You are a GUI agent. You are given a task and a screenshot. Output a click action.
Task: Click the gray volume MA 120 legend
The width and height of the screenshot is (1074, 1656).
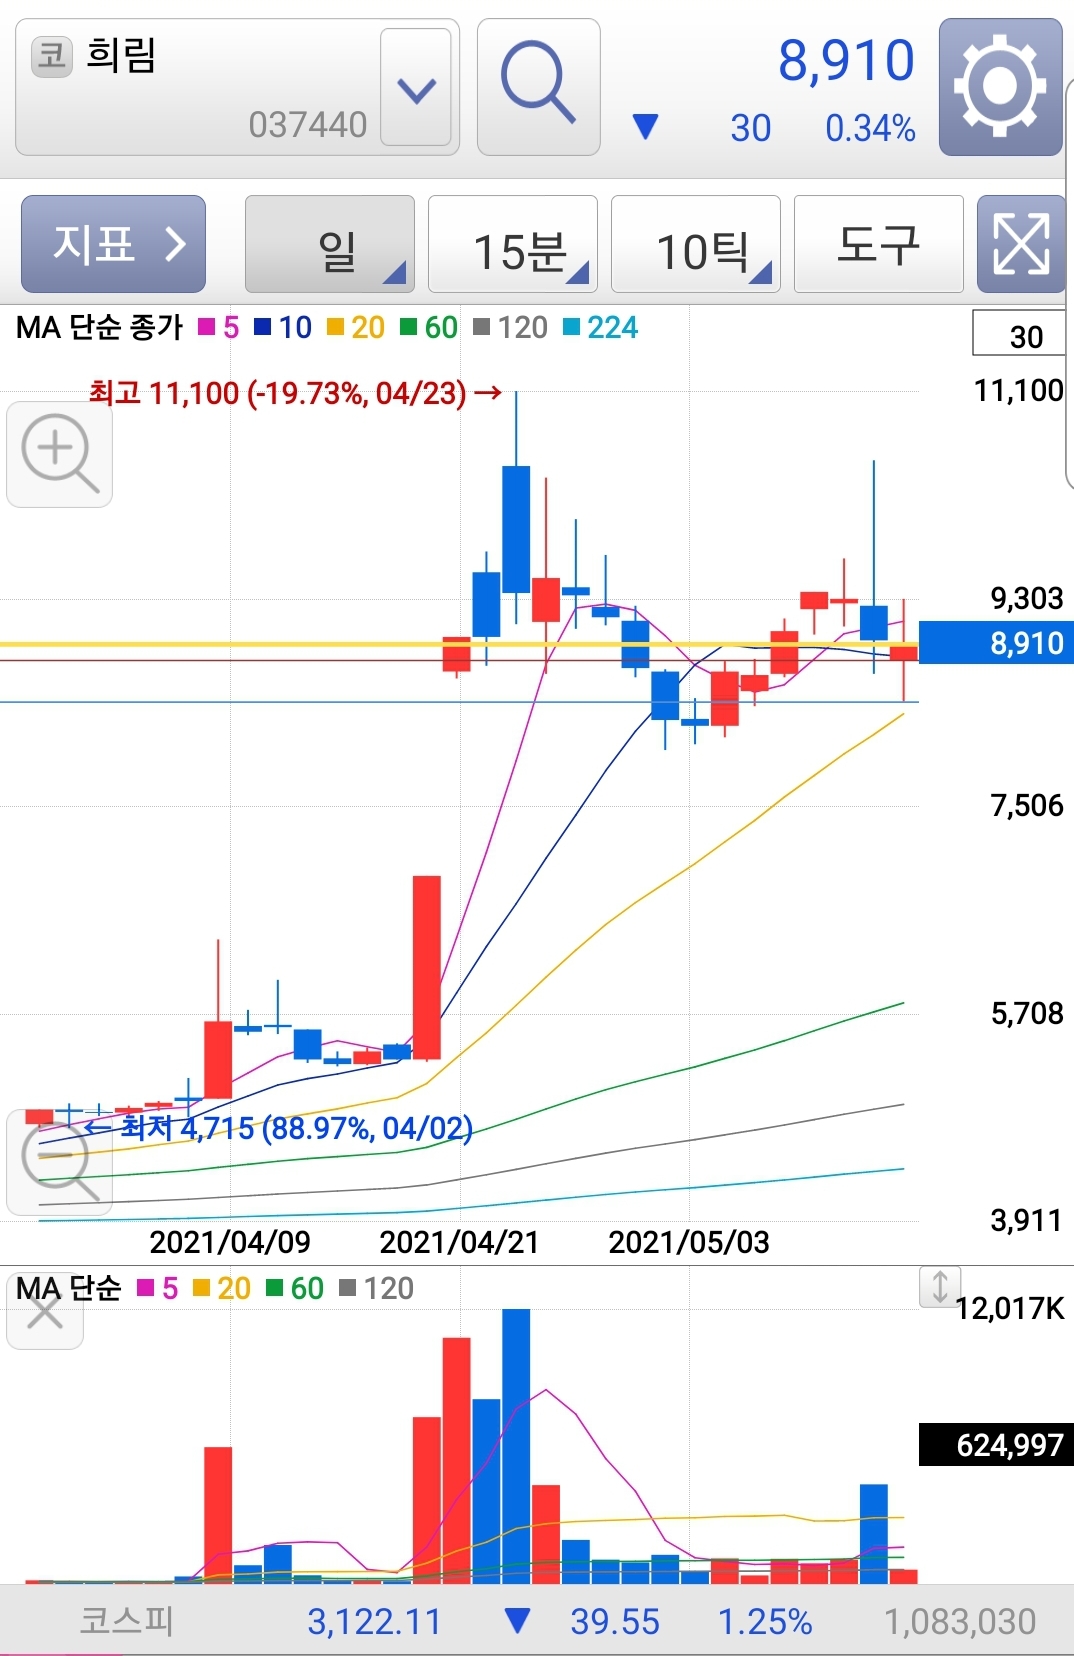tap(376, 1288)
